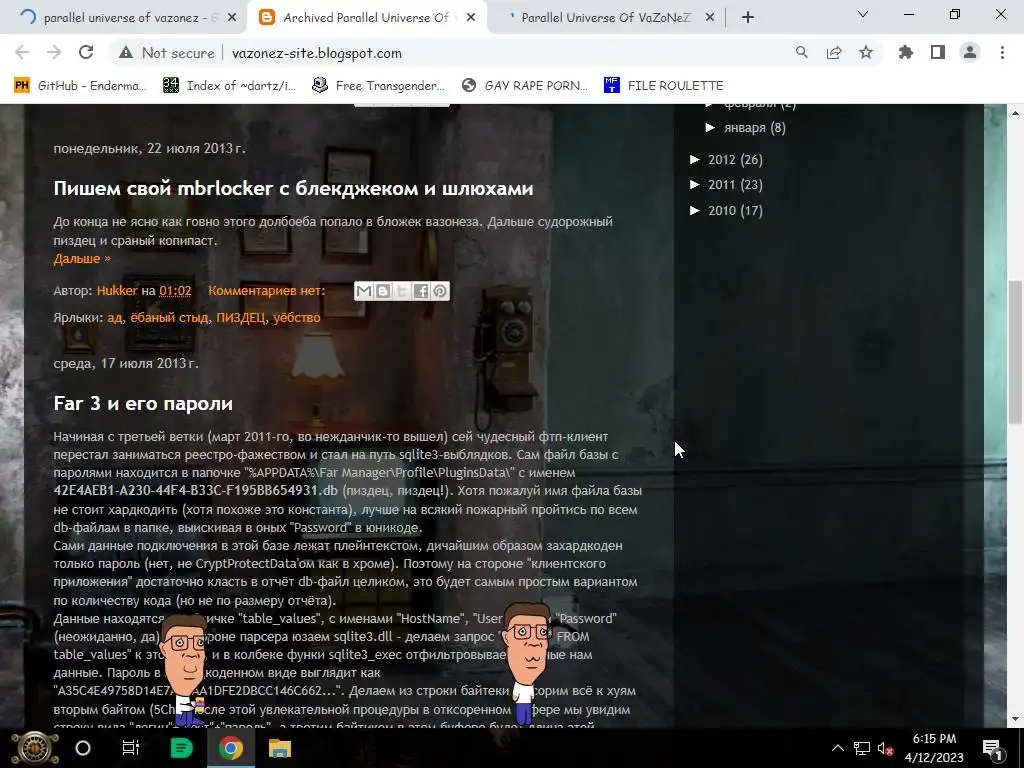Click the Chrome taskbar icon
This screenshot has height=768, width=1024.
(x=231, y=748)
